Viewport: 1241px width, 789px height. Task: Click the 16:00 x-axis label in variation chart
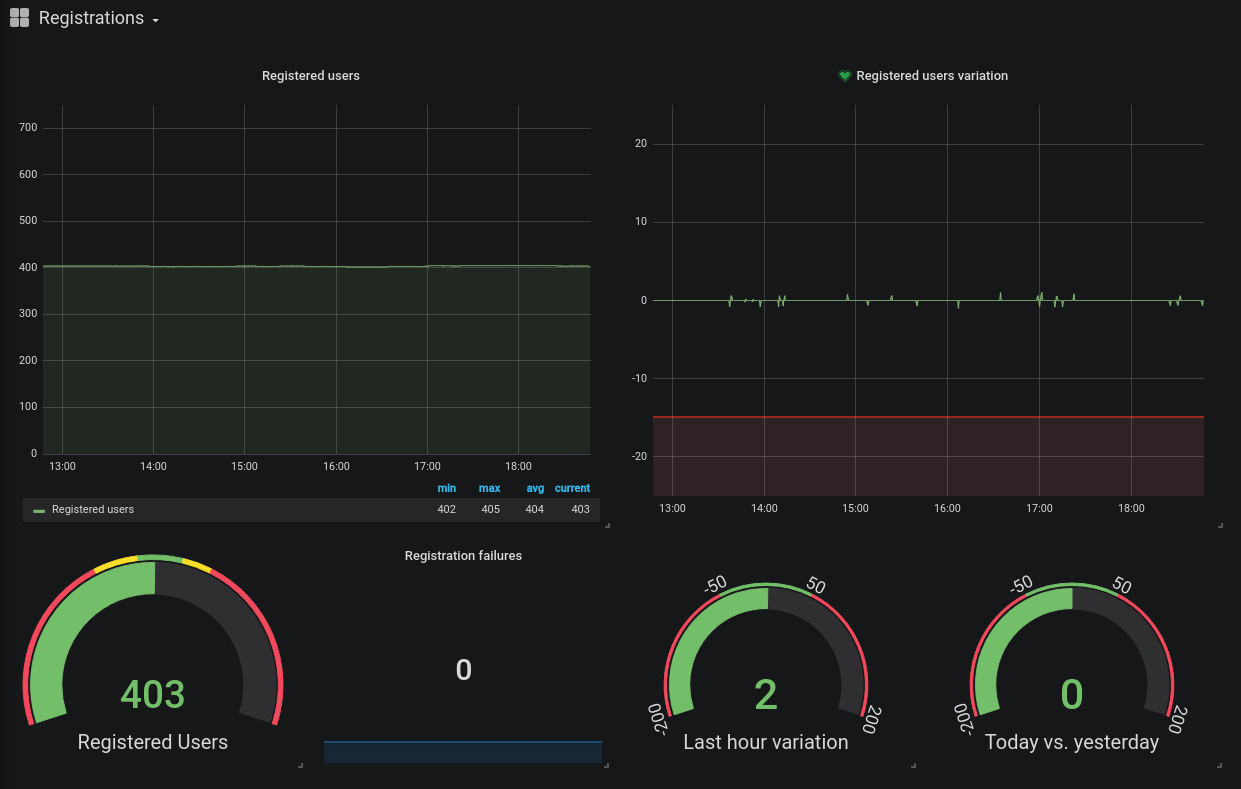click(947, 508)
